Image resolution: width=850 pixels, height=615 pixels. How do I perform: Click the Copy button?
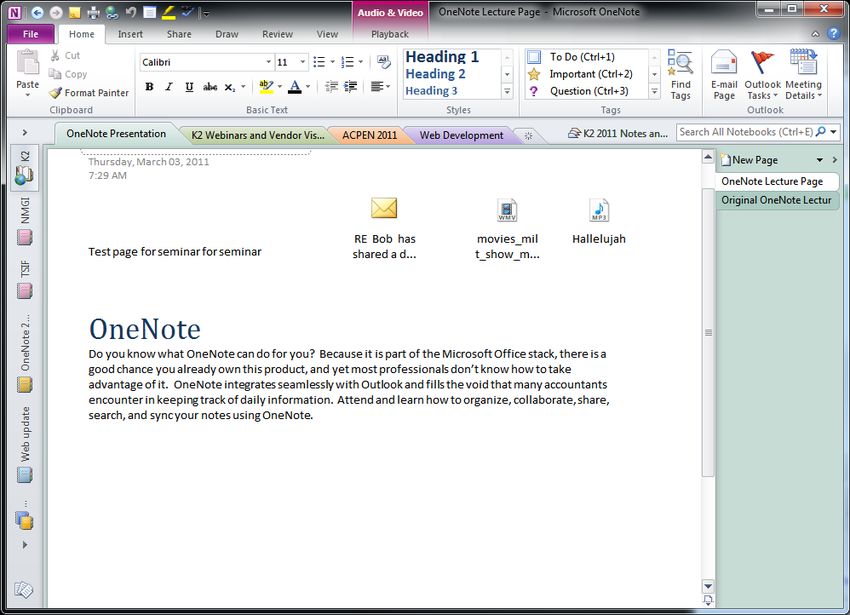tap(68, 74)
